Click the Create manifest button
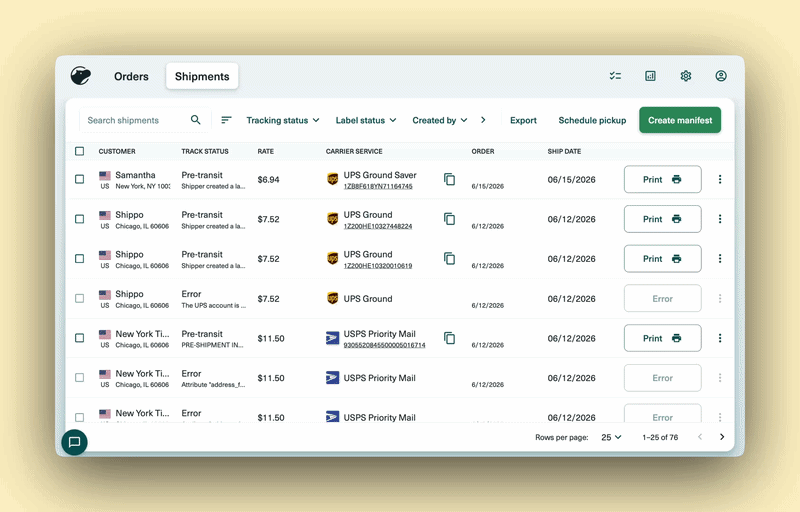Screen dimensions: 800x512 click(680, 120)
